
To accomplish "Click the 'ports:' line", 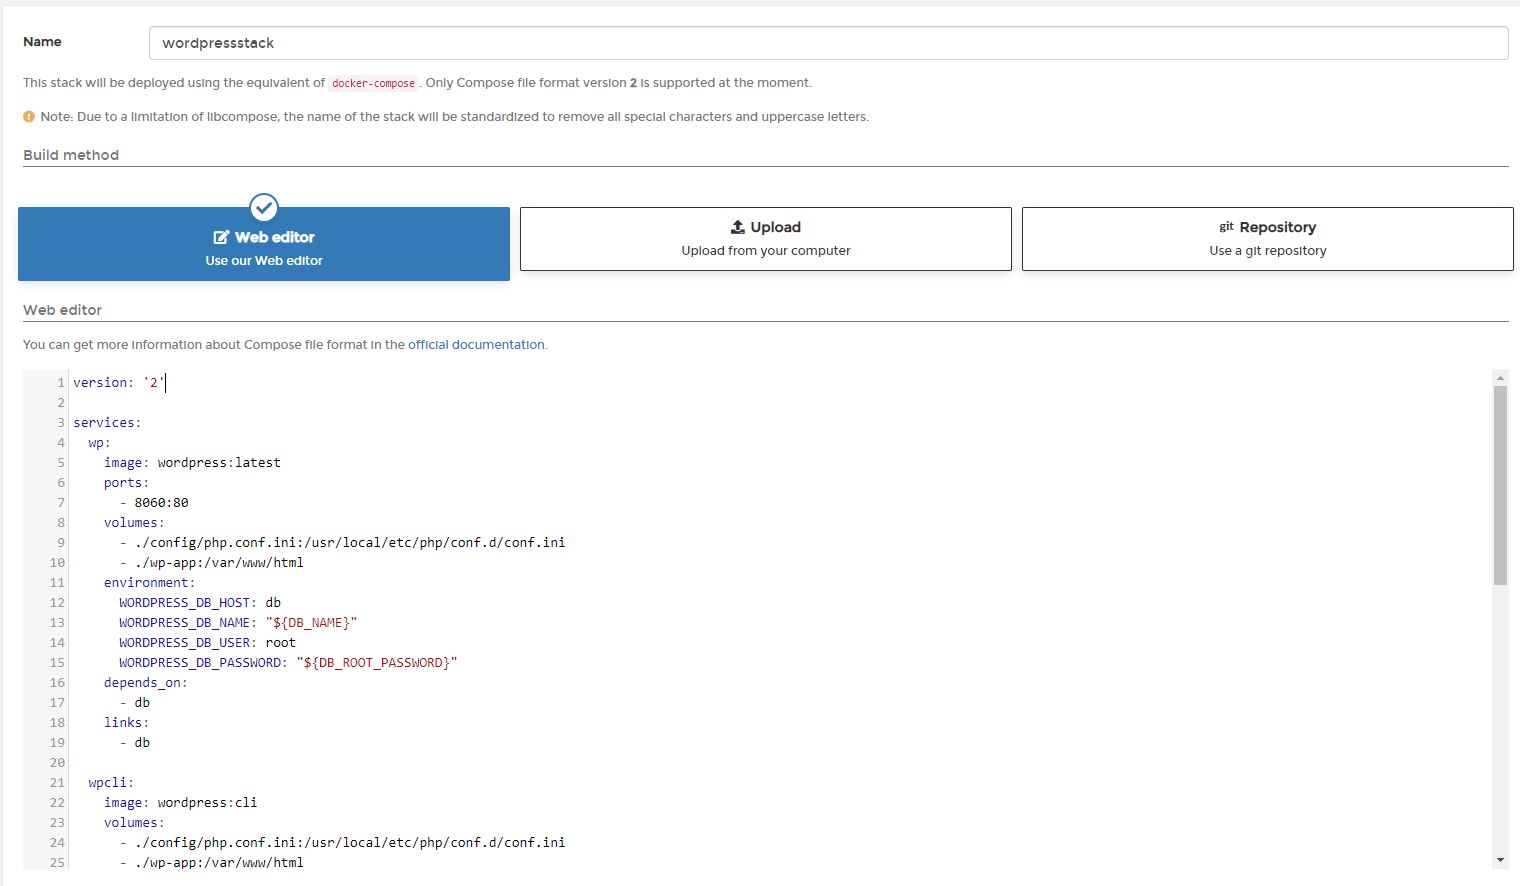I will (126, 482).
